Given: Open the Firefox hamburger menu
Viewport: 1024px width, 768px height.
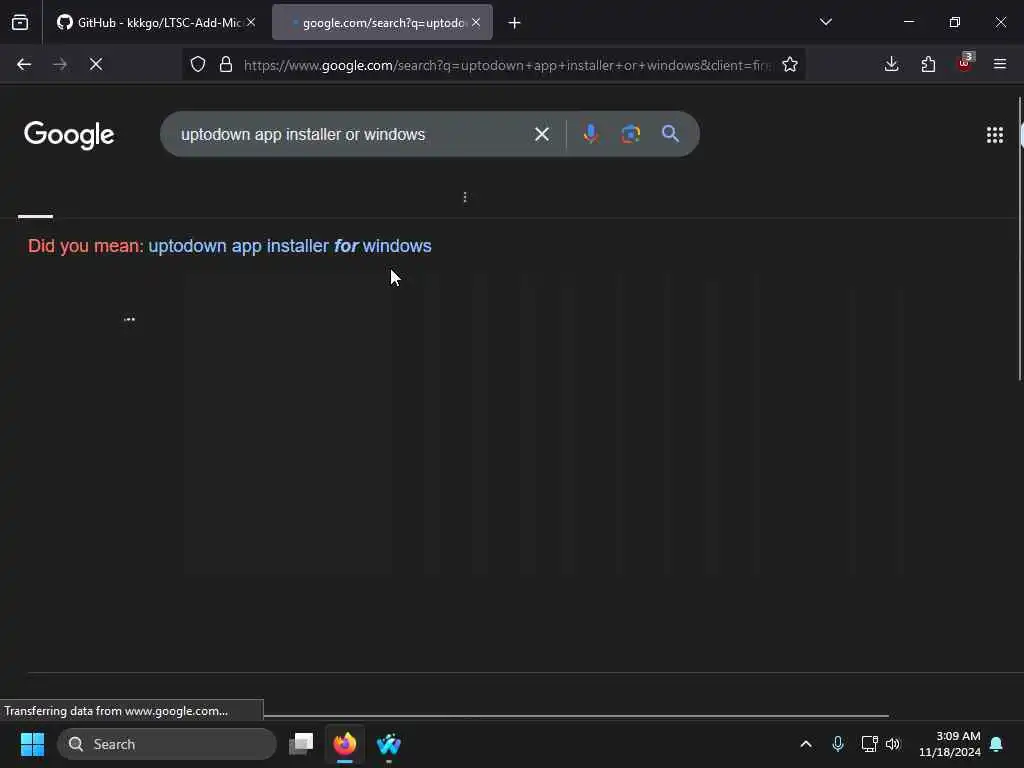Looking at the screenshot, I should [1000, 64].
